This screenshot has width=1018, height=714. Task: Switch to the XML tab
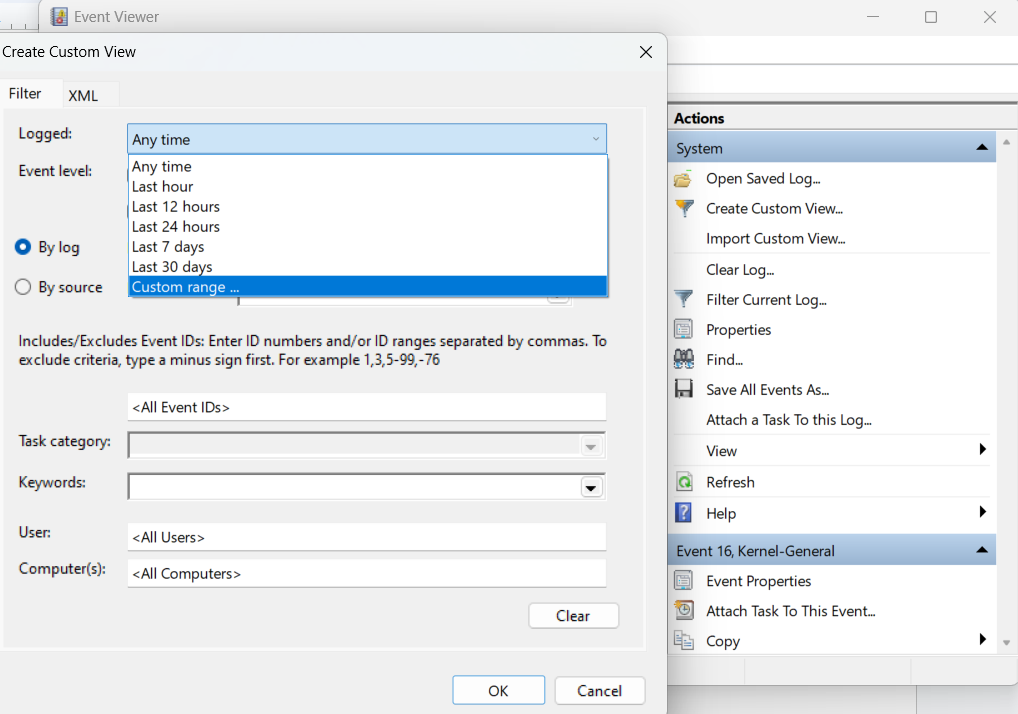coord(83,95)
